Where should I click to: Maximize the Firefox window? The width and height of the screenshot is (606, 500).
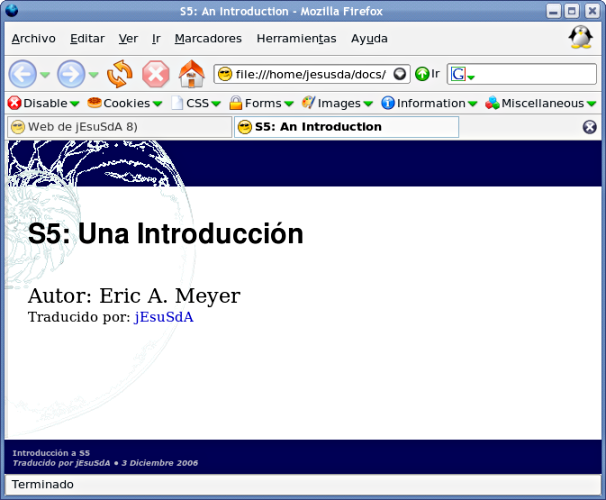572,11
